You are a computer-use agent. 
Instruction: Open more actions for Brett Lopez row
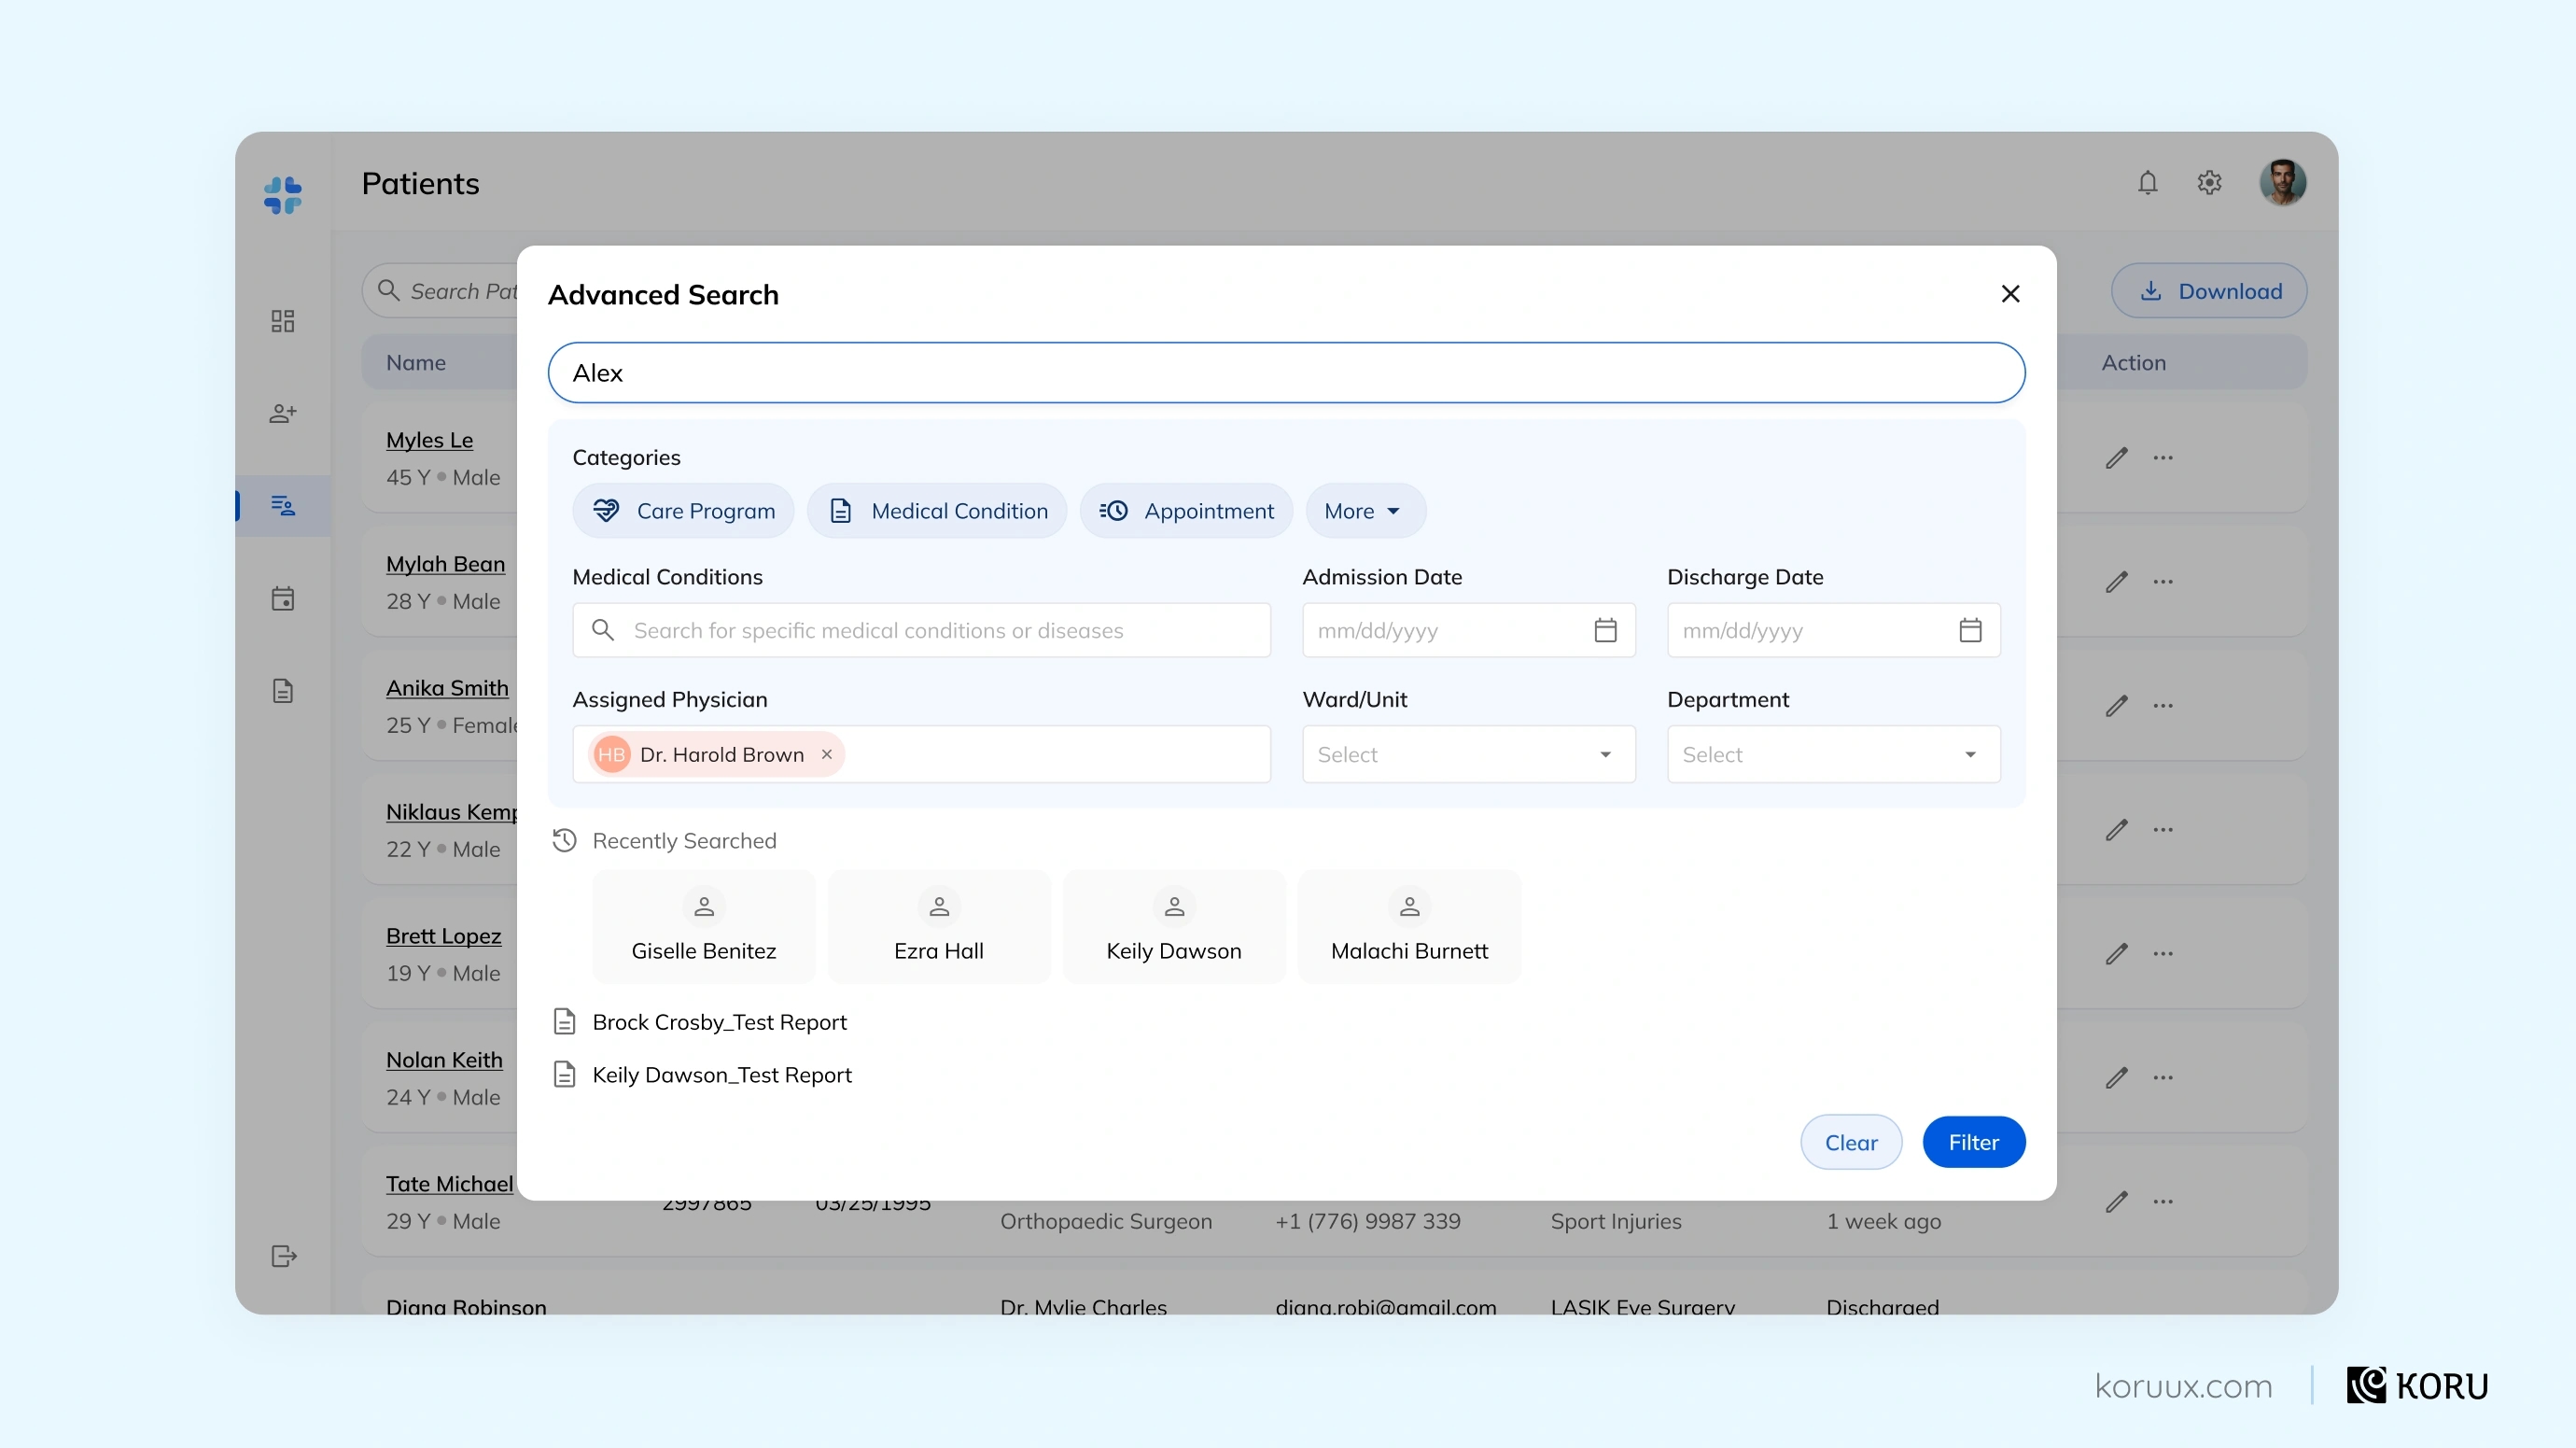click(x=2163, y=954)
